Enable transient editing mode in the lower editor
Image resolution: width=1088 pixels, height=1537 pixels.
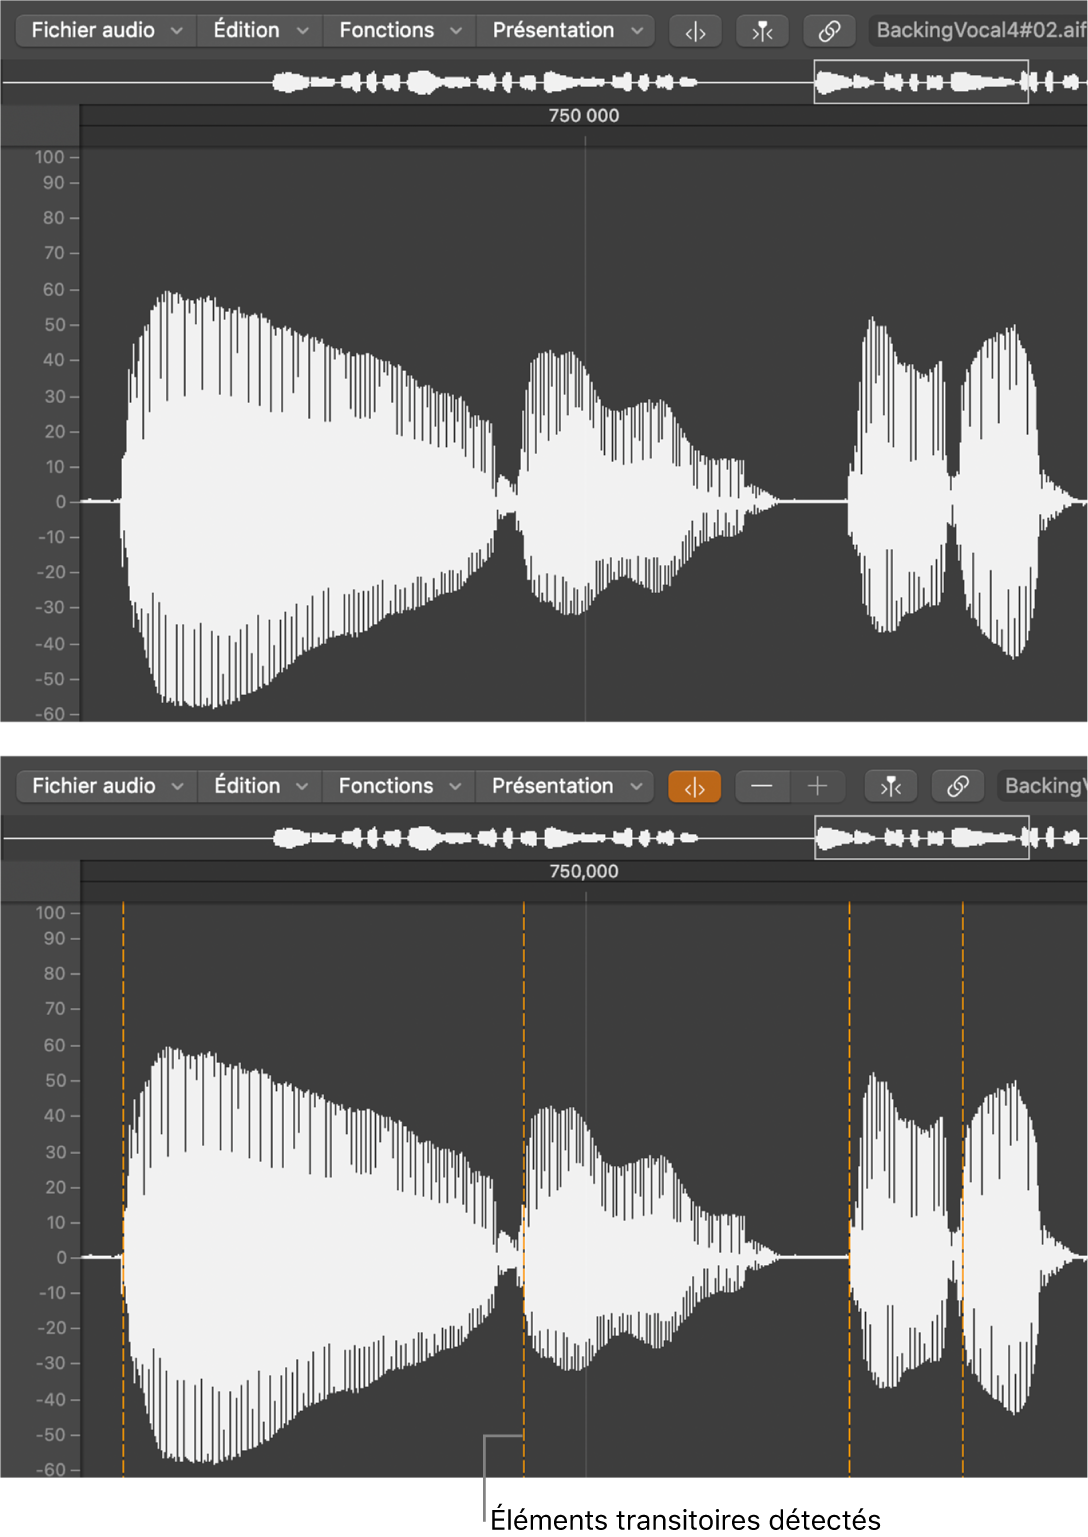pyautogui.click(x=696, y=786)
